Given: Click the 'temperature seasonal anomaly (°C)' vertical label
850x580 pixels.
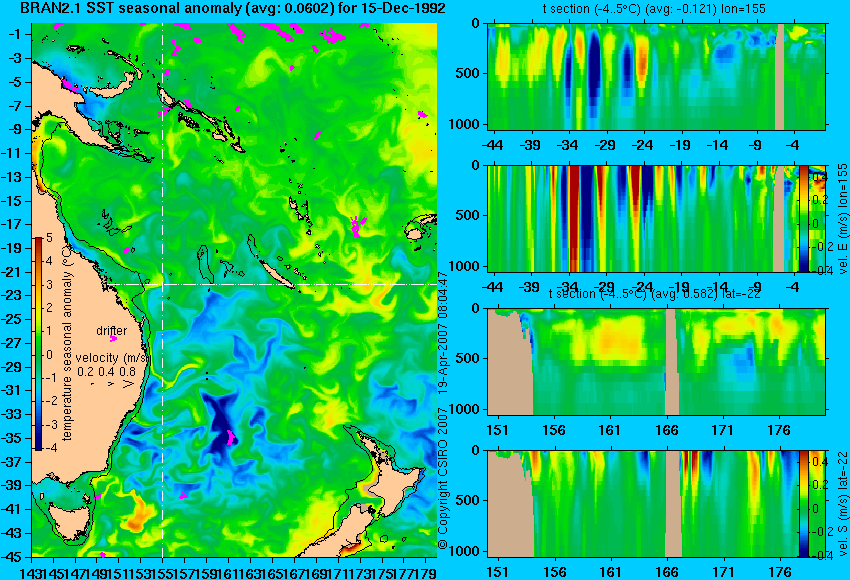Looking at the screenshot, I should click(67, 343).
